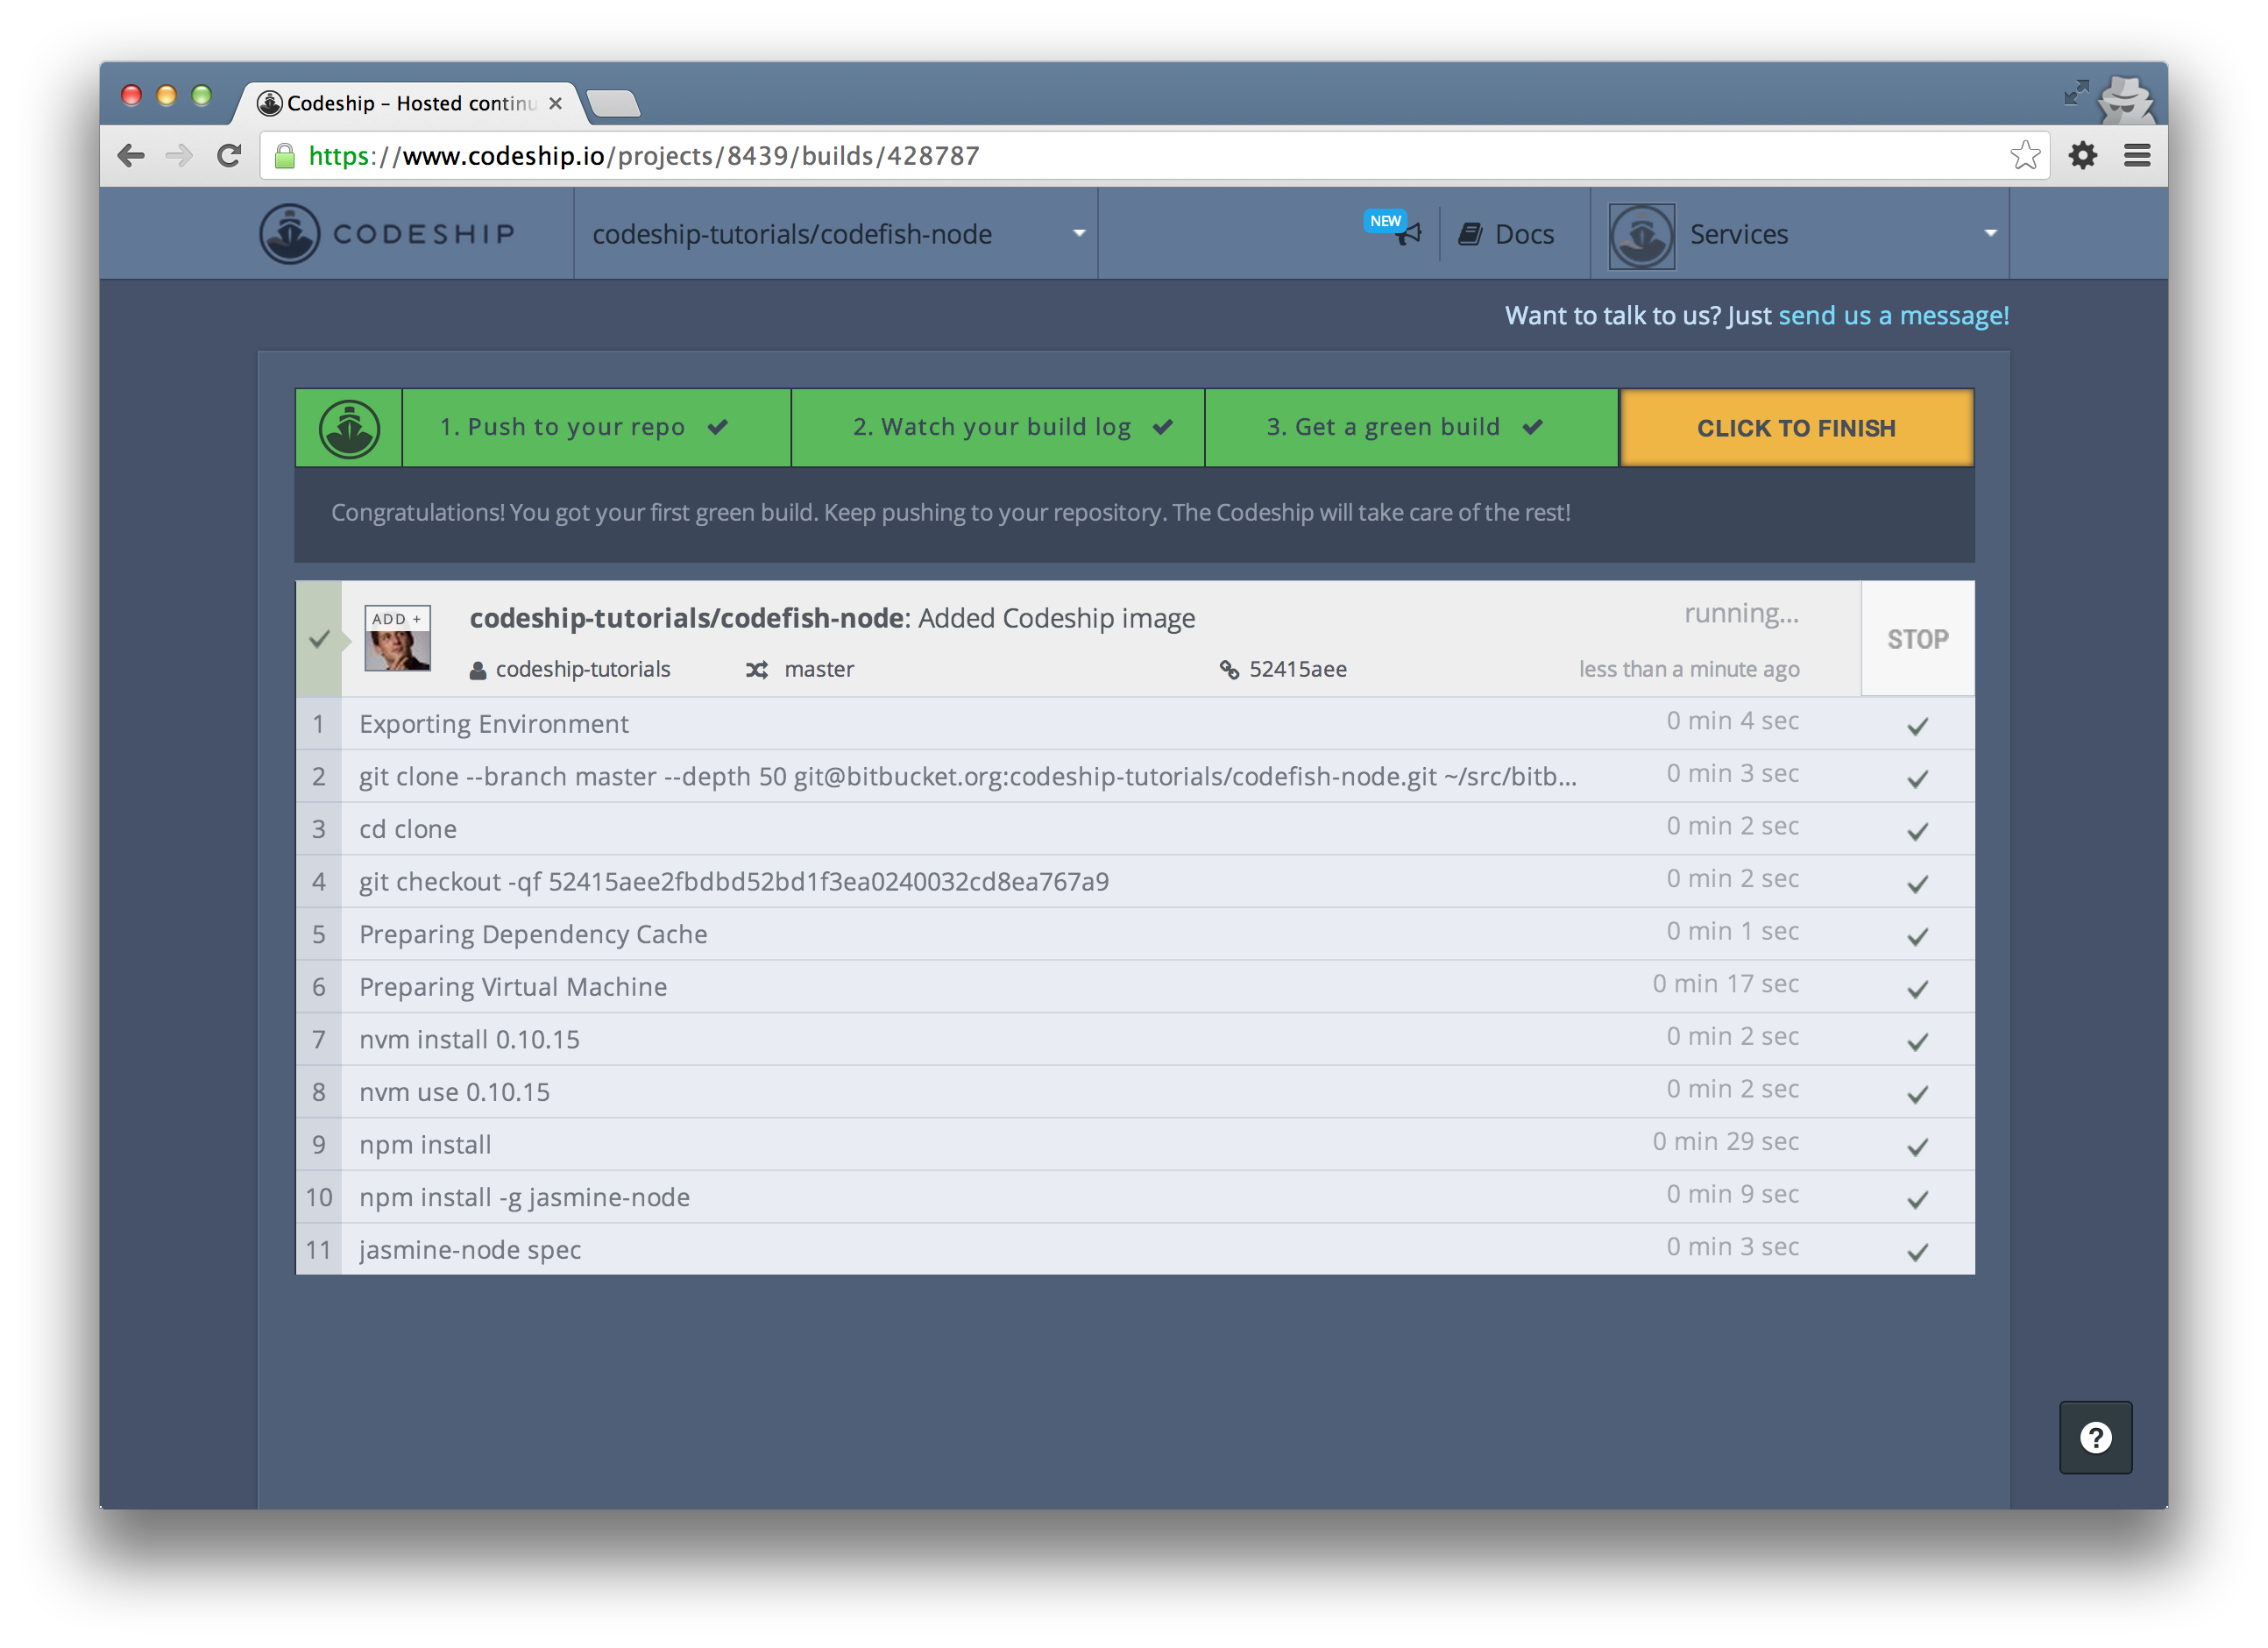Reload the page with the refresh icon
2268x1648 pixels.
pos(229,156)
